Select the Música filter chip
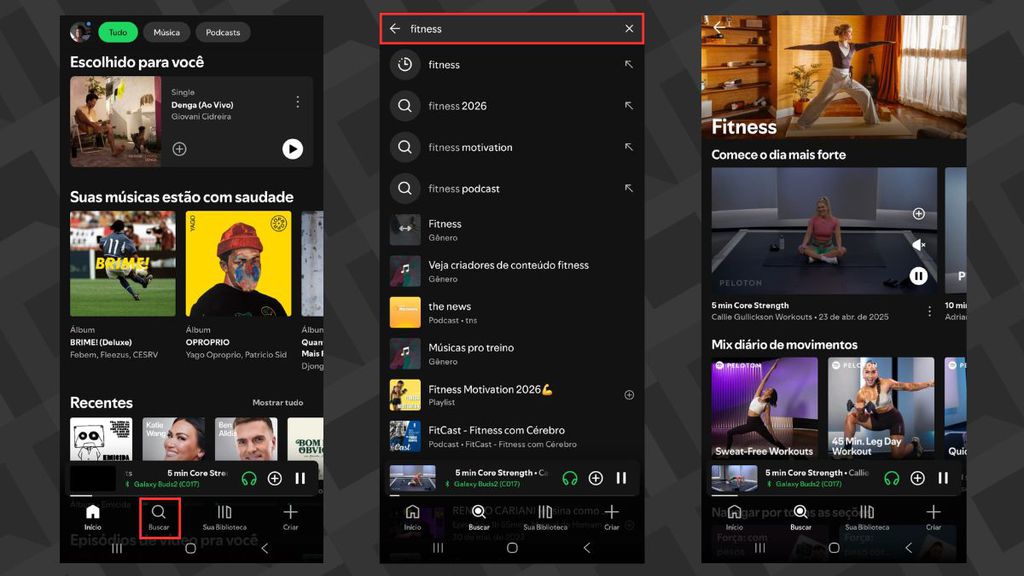 [x=167, y=32]
